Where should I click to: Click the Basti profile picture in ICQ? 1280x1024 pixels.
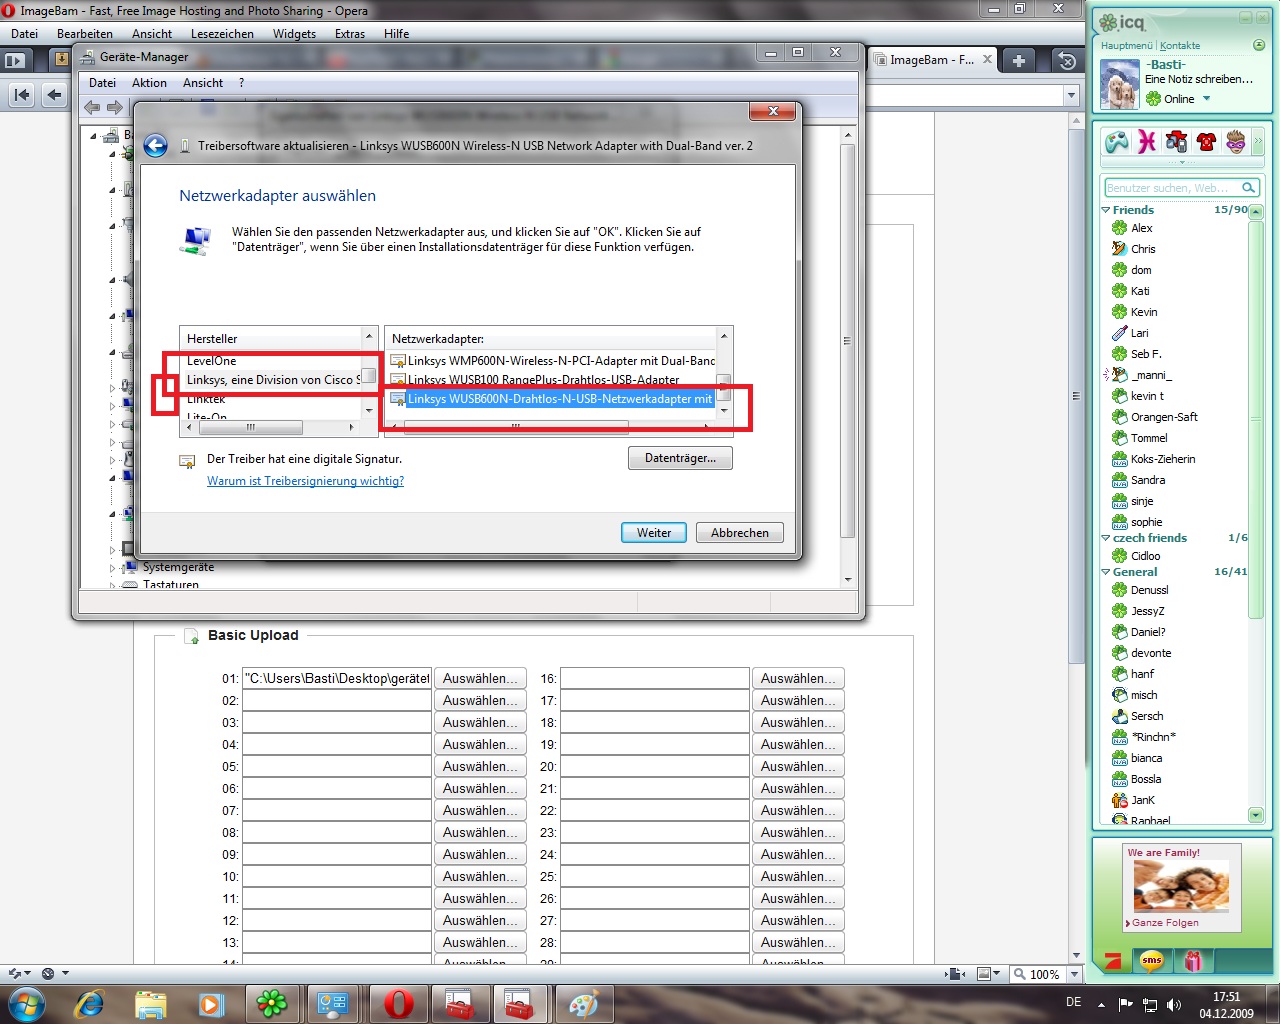pos(1120,84)
